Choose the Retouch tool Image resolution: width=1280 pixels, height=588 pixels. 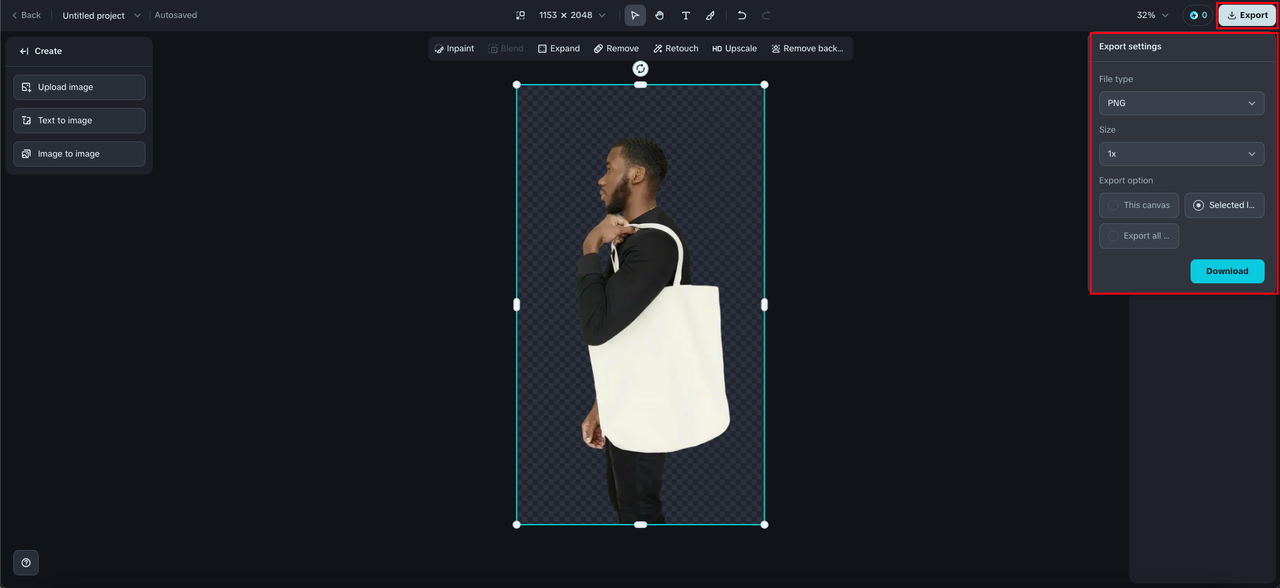tap(676, 48)
